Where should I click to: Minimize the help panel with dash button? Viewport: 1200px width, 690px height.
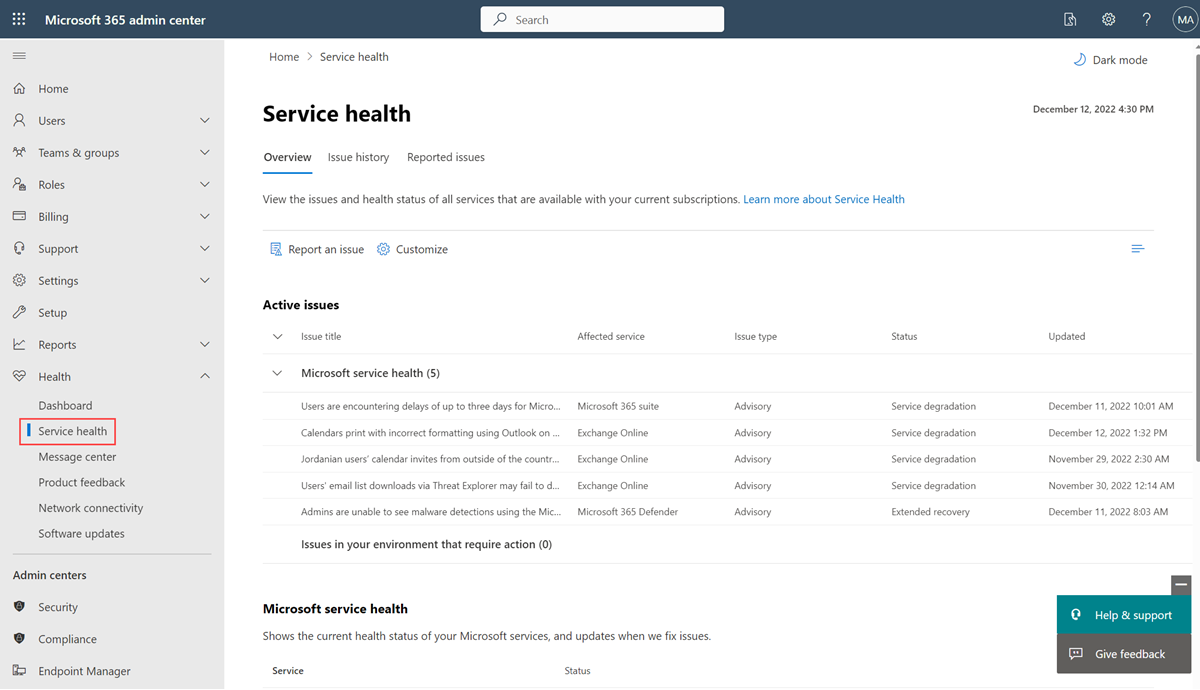point(1182,585)
